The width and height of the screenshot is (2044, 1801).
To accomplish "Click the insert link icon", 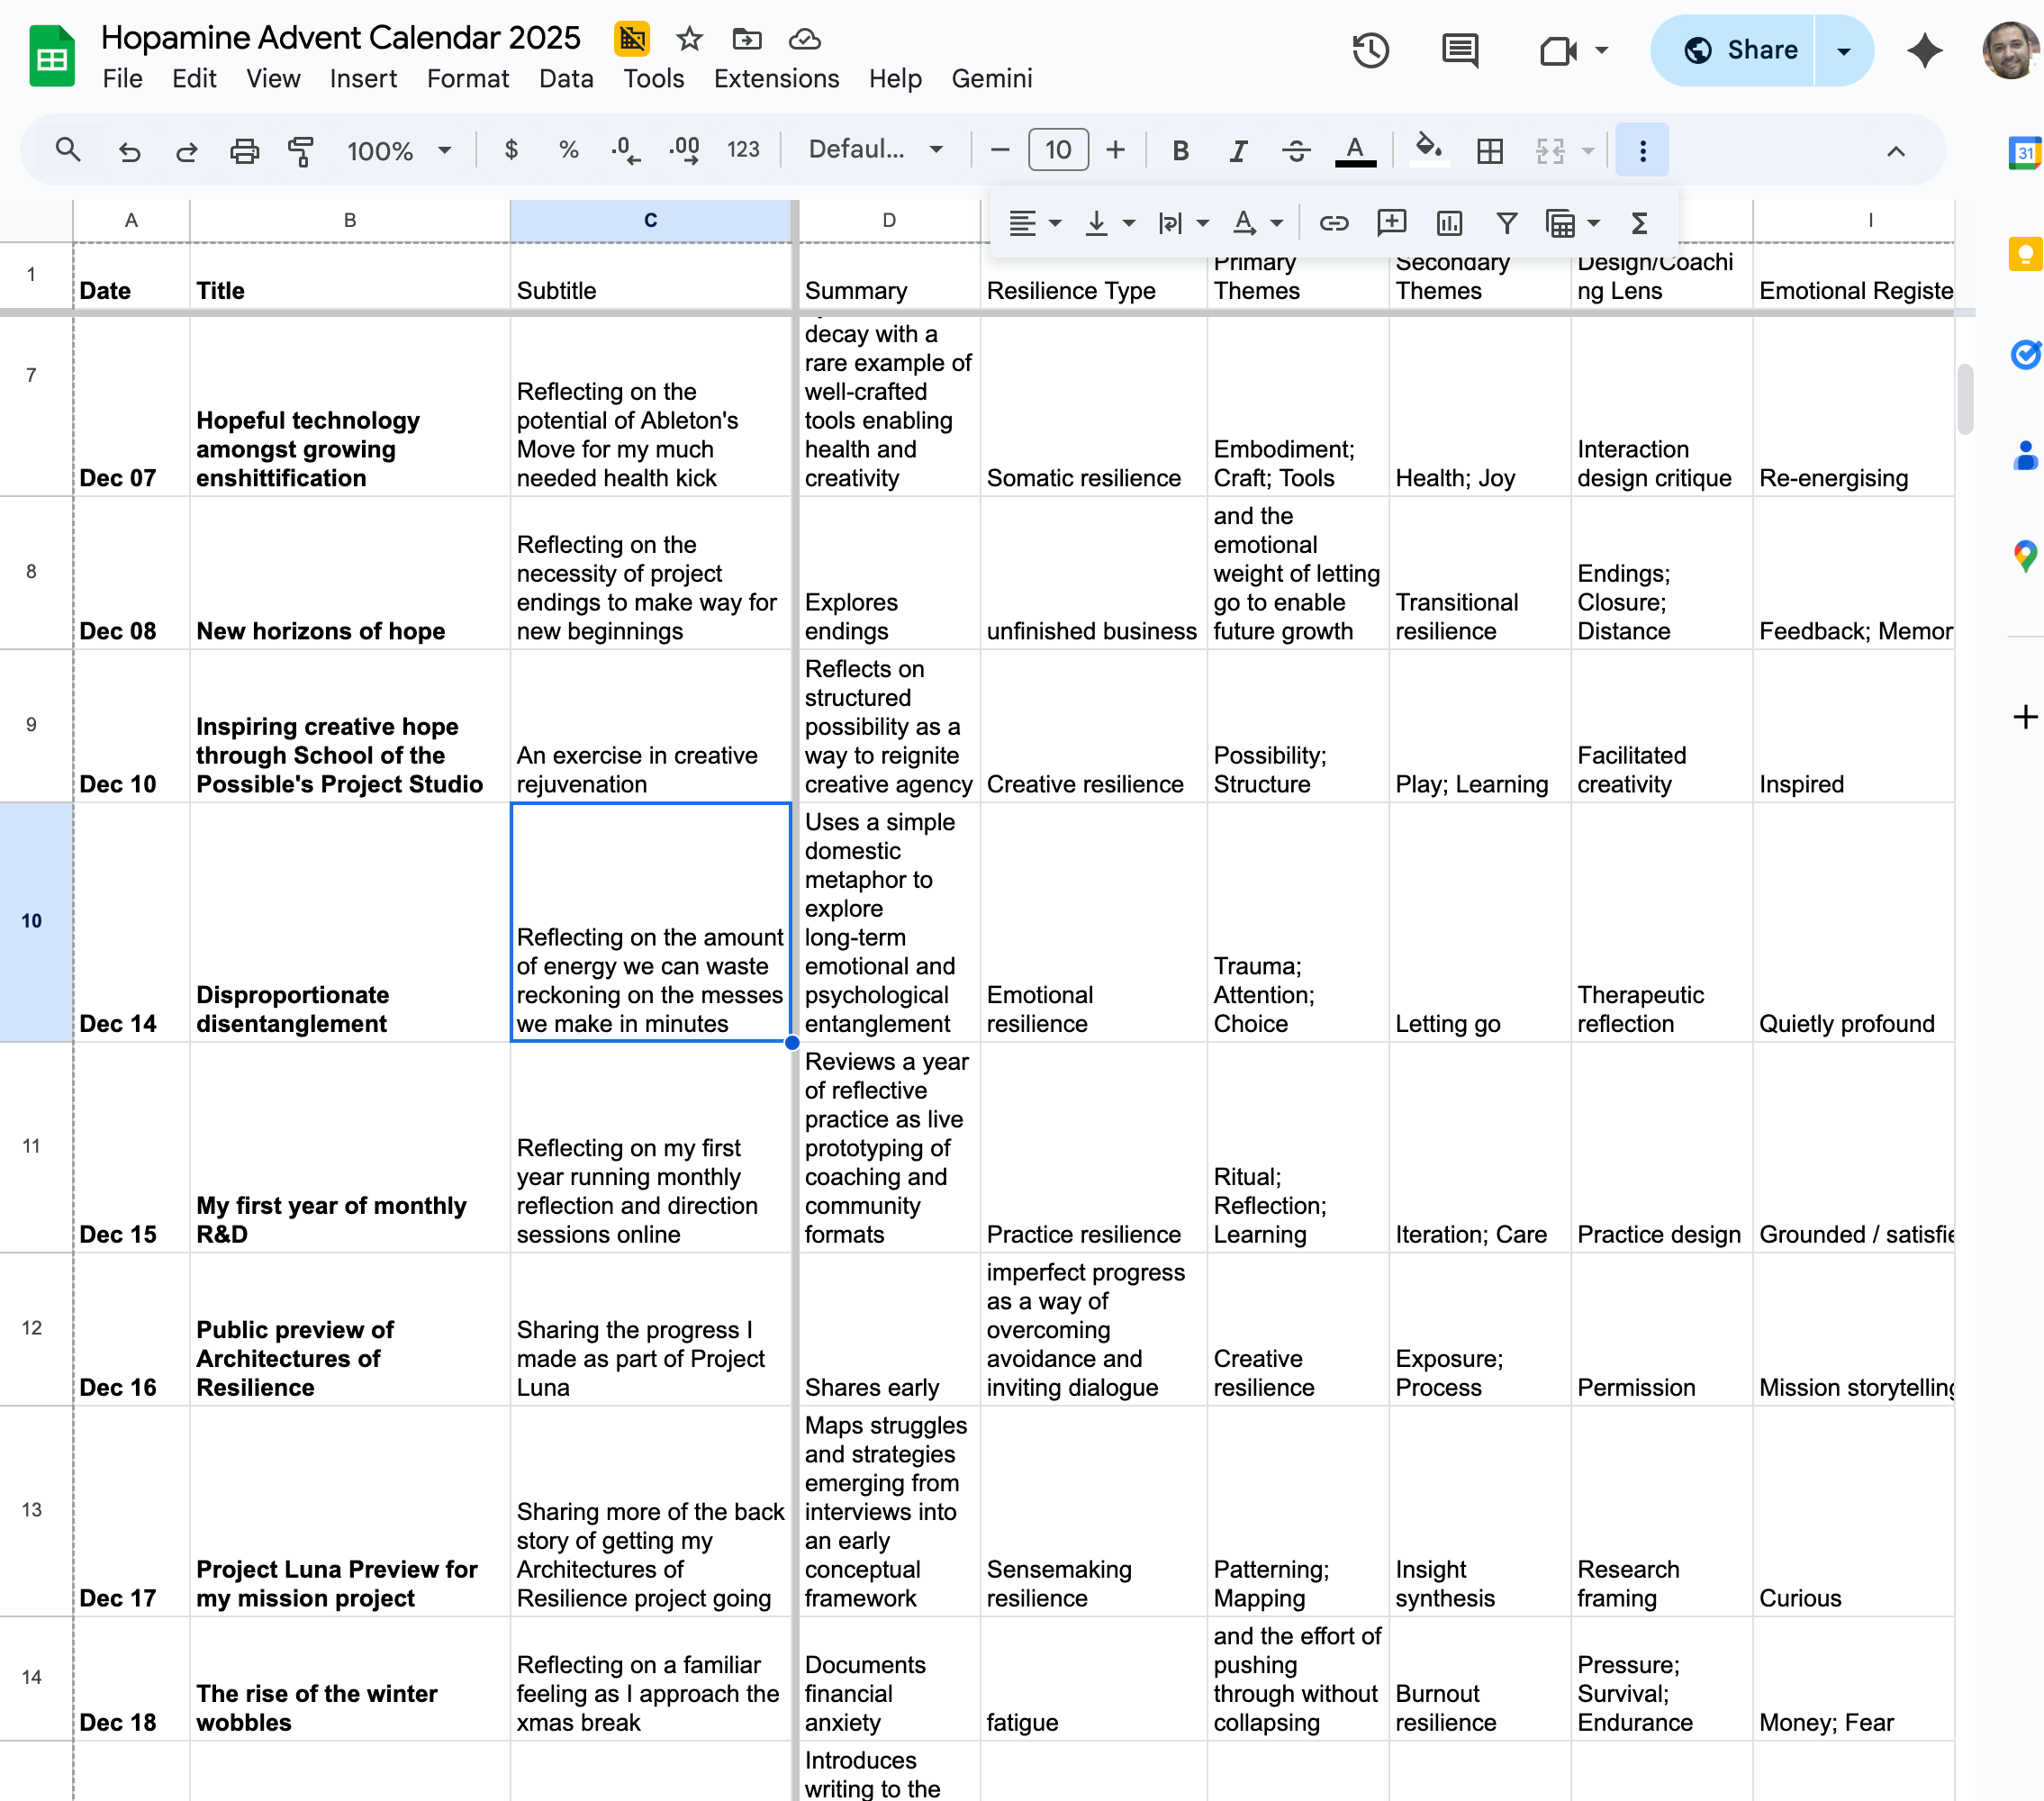I will (x=1333, y=223).
